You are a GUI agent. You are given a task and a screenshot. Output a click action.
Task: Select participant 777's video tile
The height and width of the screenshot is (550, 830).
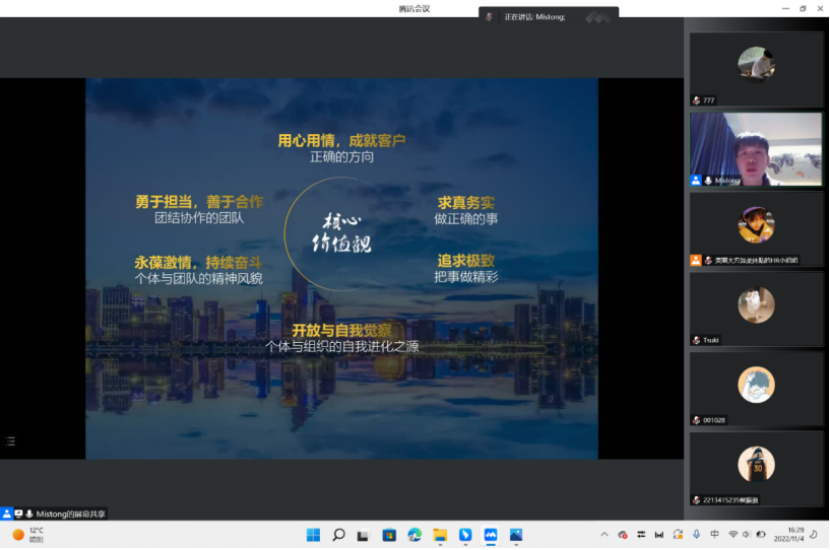(x=756, y=68)
